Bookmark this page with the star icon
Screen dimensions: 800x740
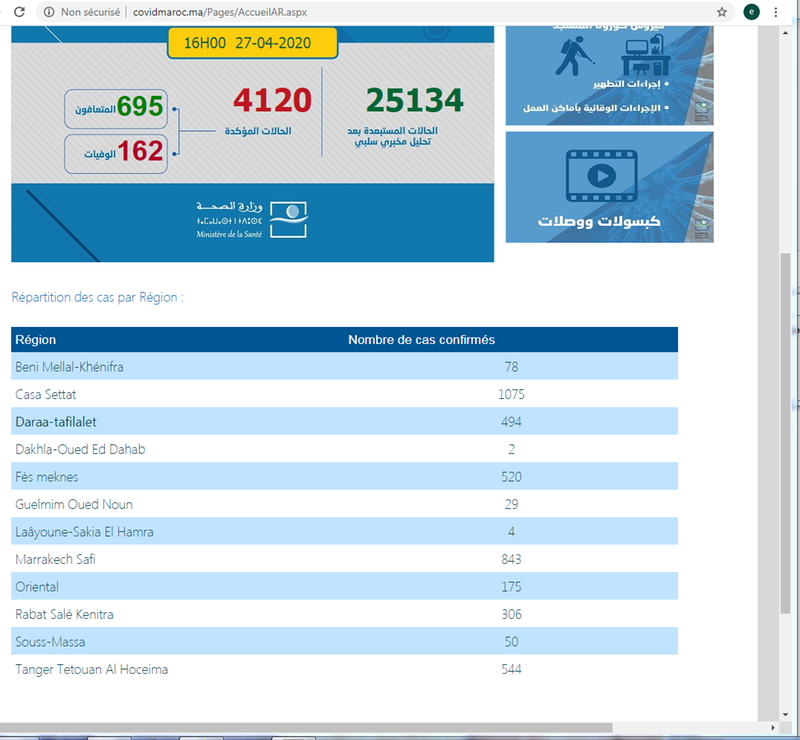(x=722, y=12)
